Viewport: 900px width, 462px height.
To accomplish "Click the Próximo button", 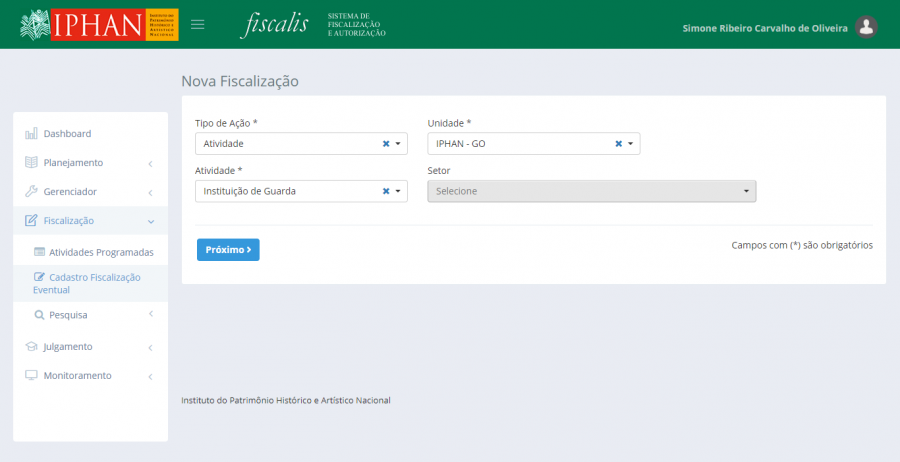I will pos(228,250).
